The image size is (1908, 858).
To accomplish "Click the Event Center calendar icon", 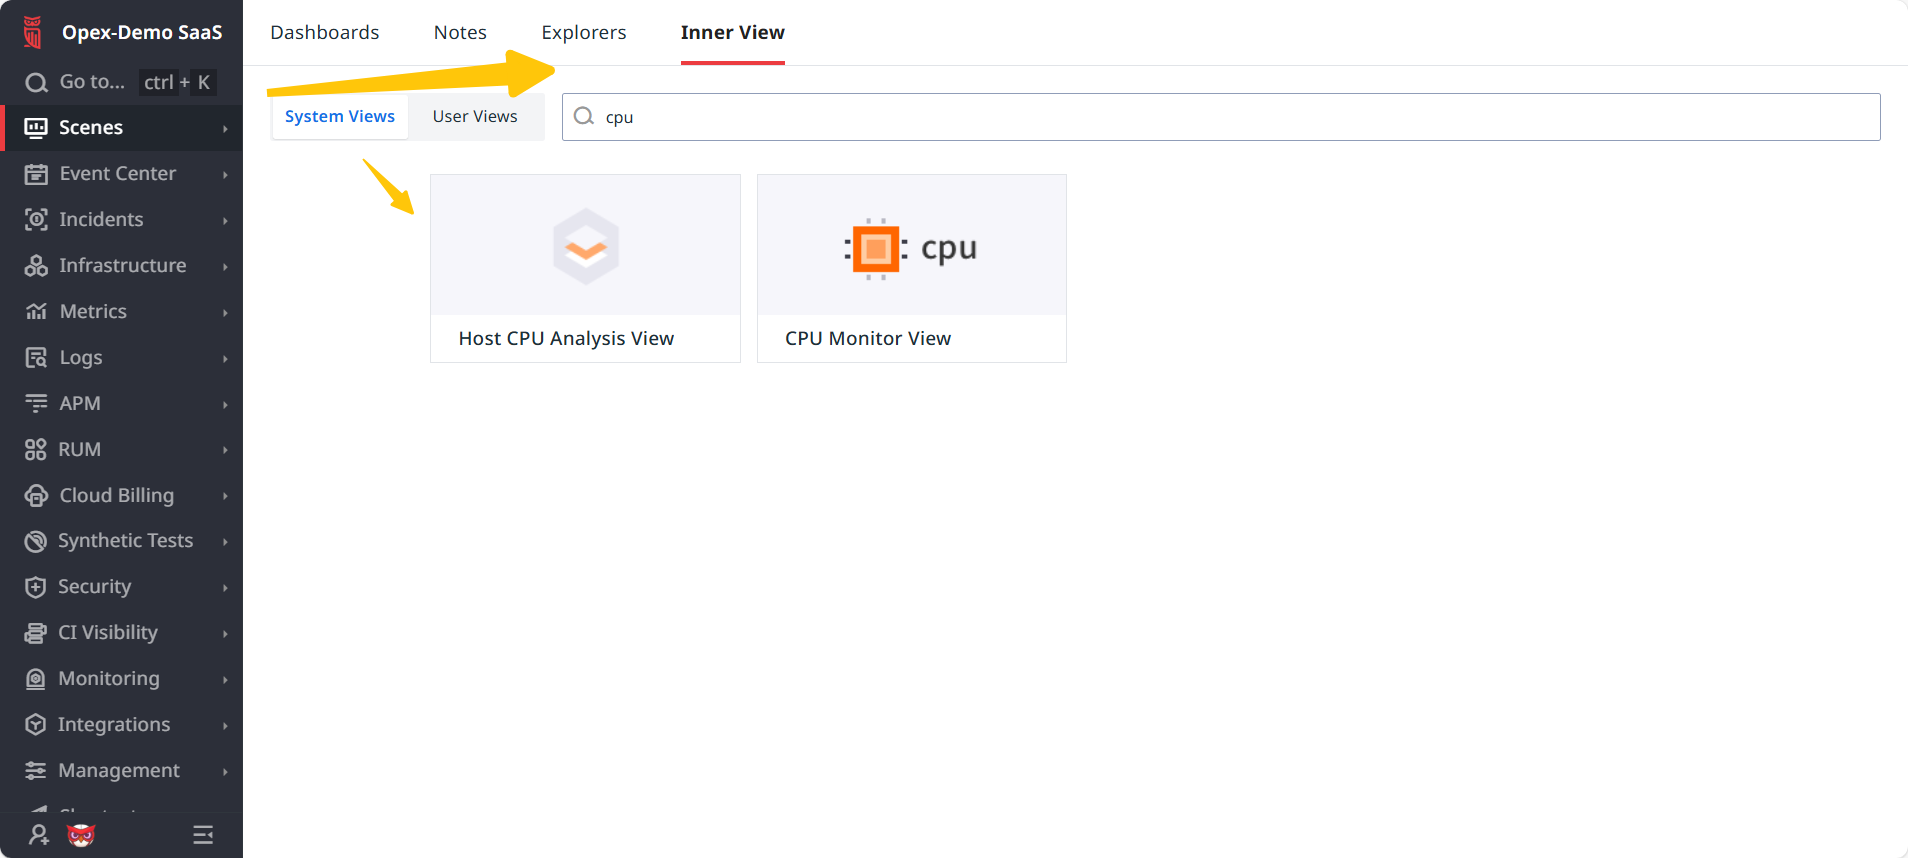I will coord(36,174).
